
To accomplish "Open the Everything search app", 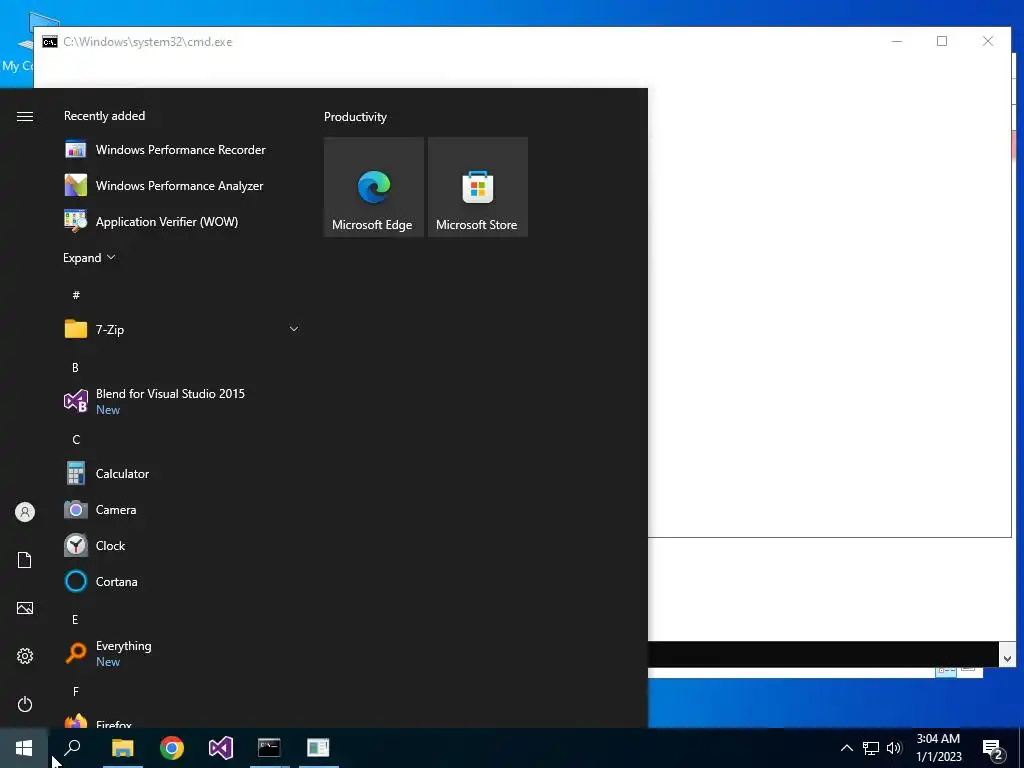I will point(182,653).
